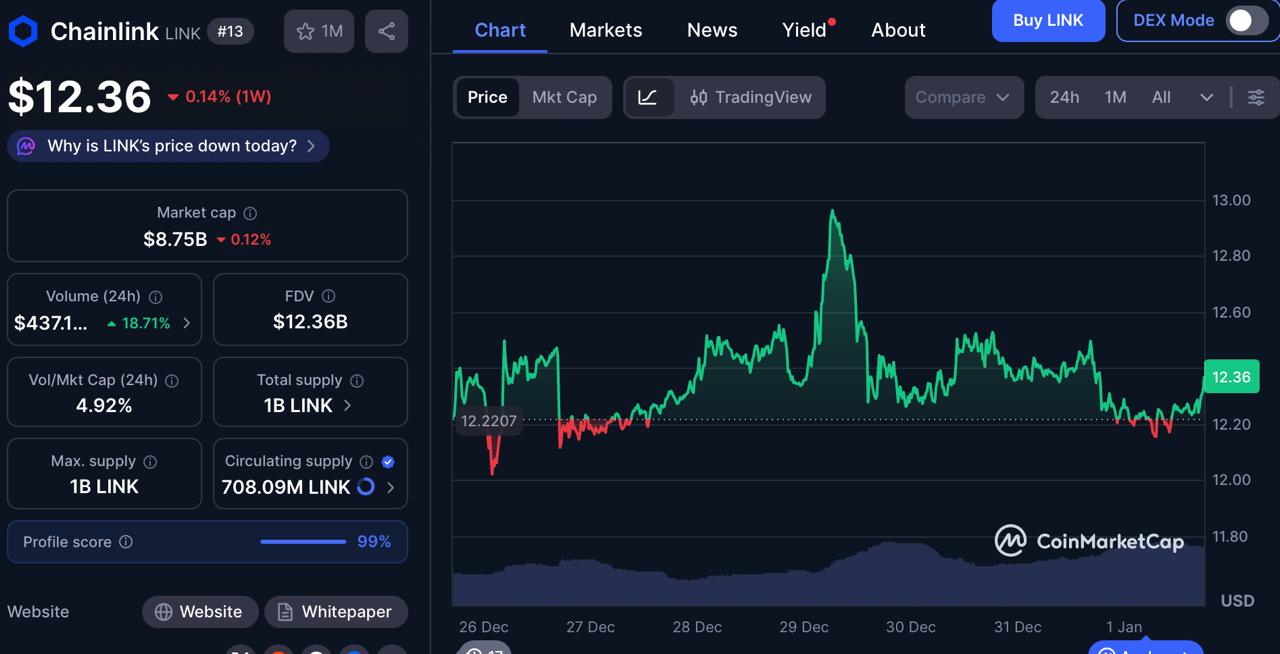Switch chart to Mkt Cap view

(x=564, y=97)
